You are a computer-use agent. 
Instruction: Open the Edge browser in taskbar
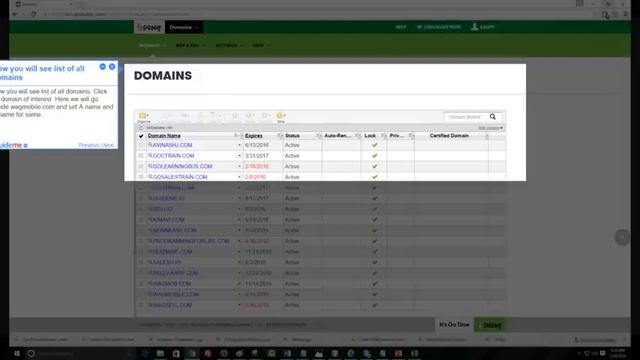click(x=144, y=353)
